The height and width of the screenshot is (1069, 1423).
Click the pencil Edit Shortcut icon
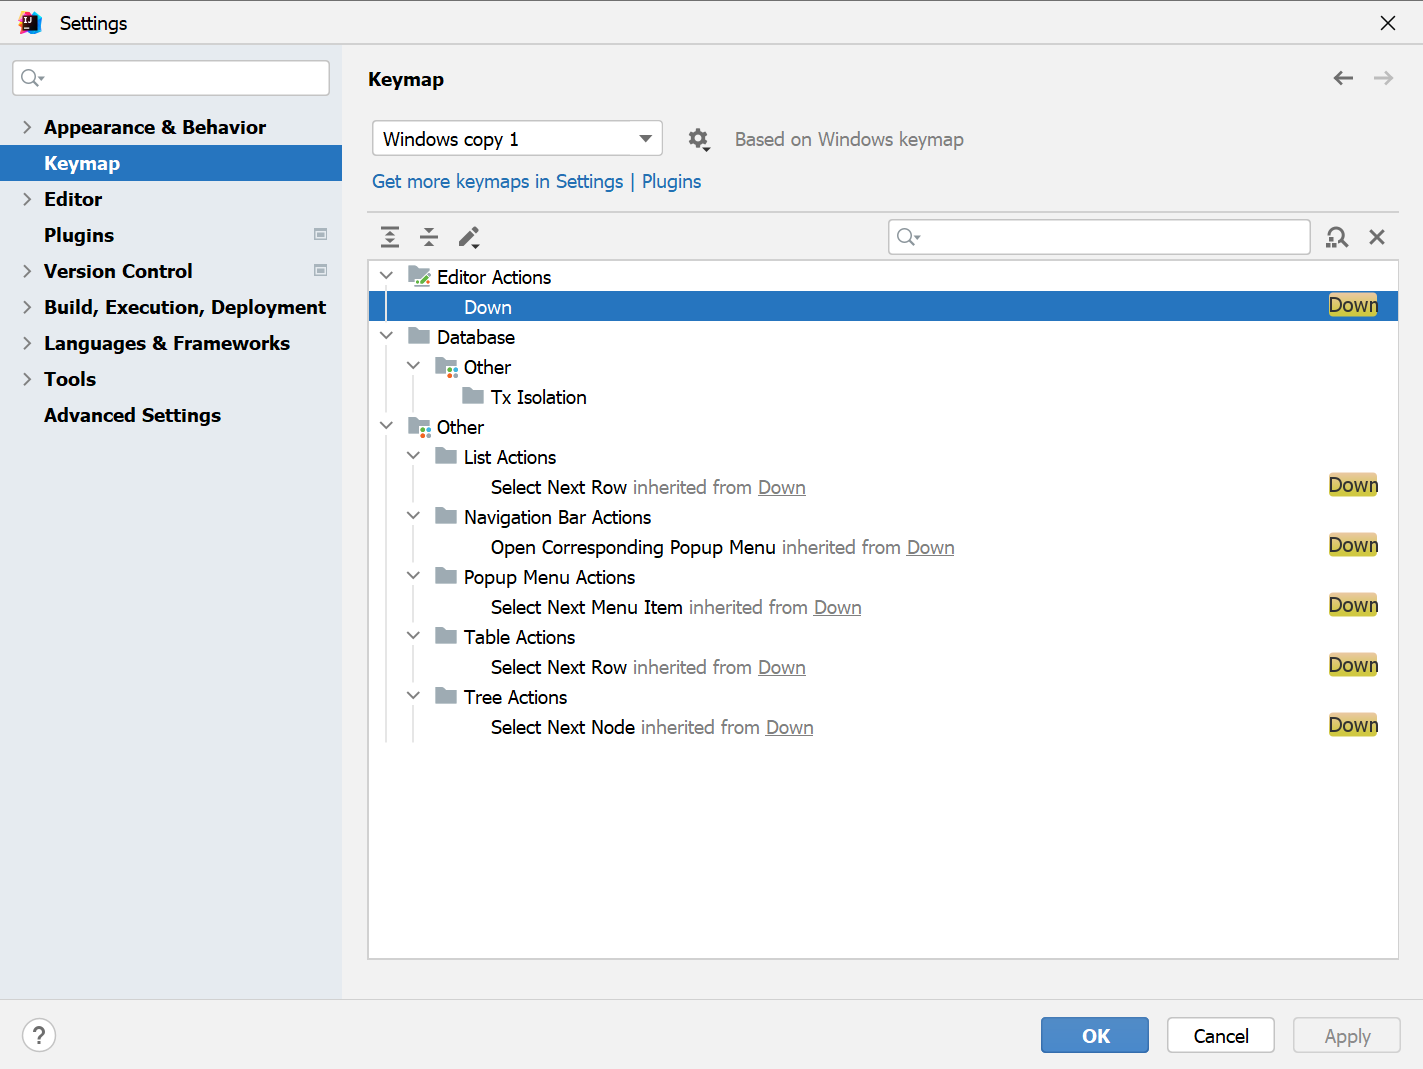click(x=469, y=237)
